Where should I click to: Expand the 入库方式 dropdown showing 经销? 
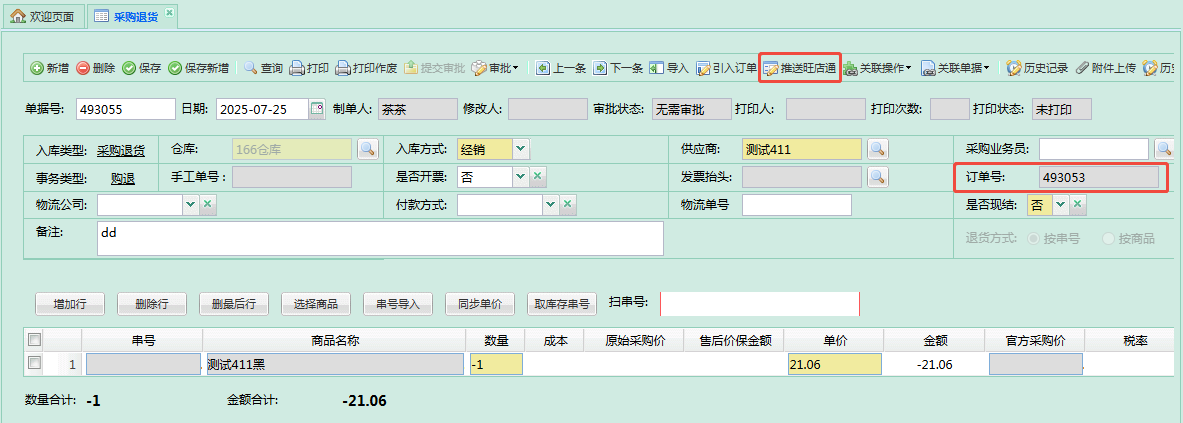(521, 149)
